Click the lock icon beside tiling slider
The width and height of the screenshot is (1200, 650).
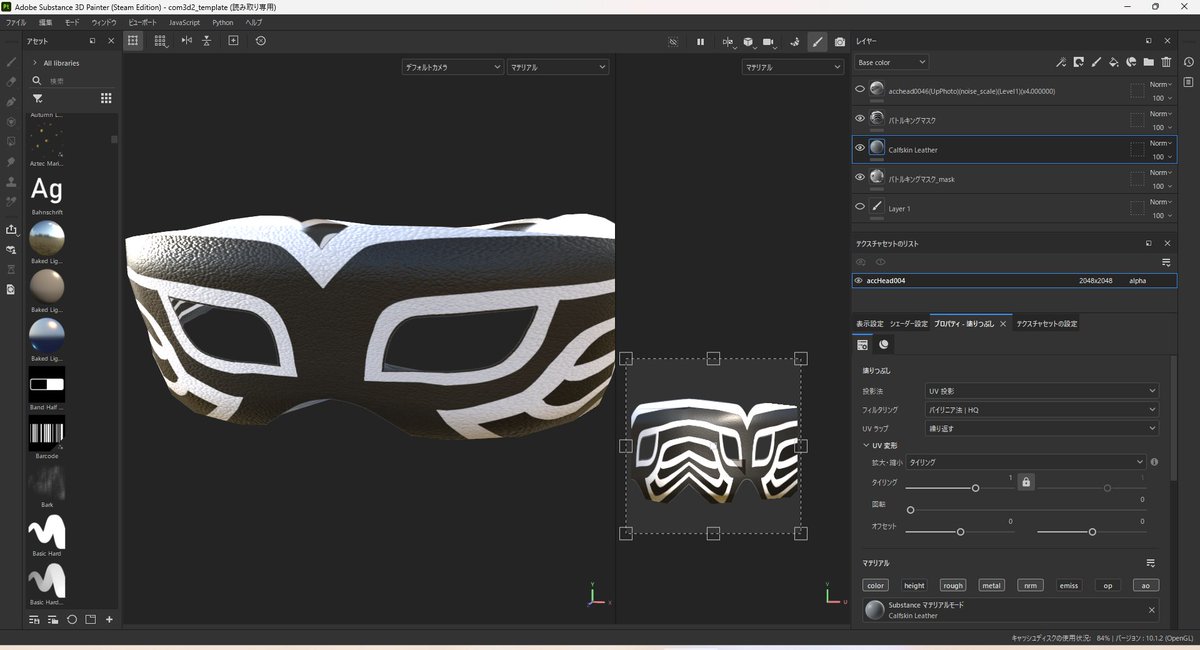1026,482
